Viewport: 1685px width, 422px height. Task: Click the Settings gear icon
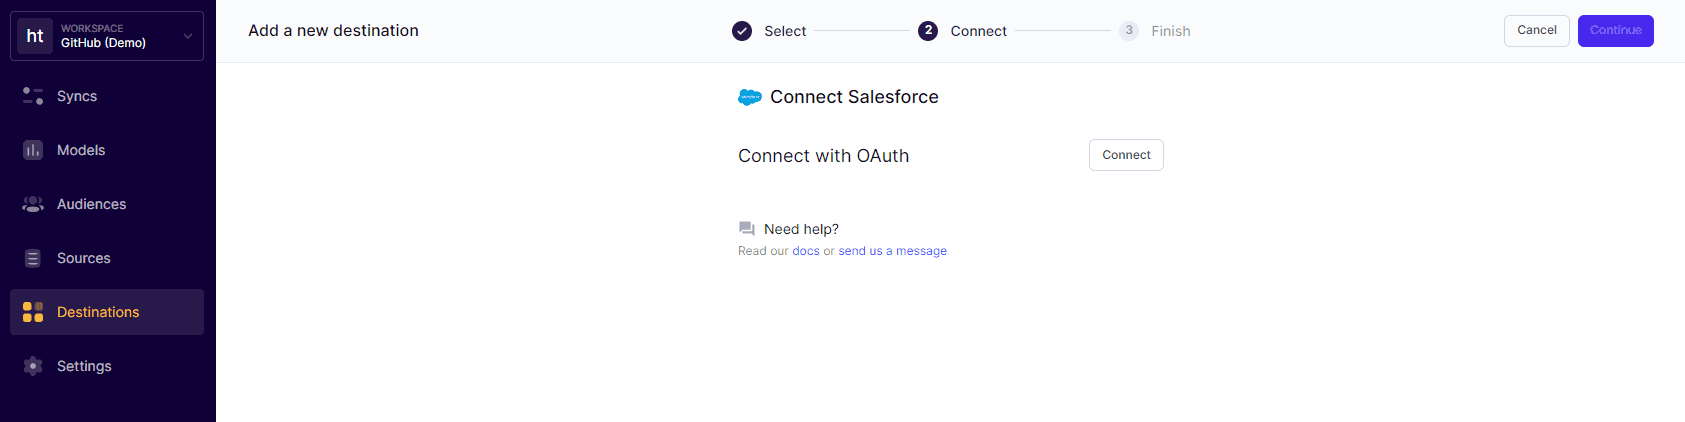point(33,366)
